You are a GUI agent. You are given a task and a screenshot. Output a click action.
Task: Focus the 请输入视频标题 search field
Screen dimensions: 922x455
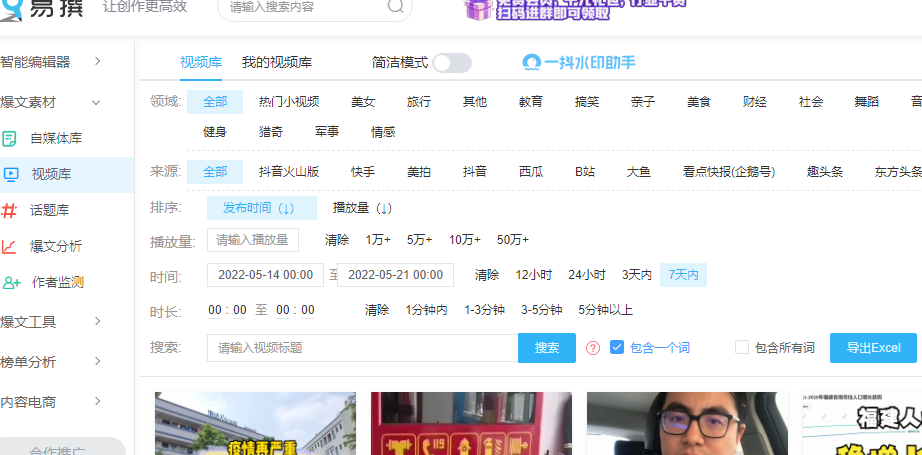[362, 347]
